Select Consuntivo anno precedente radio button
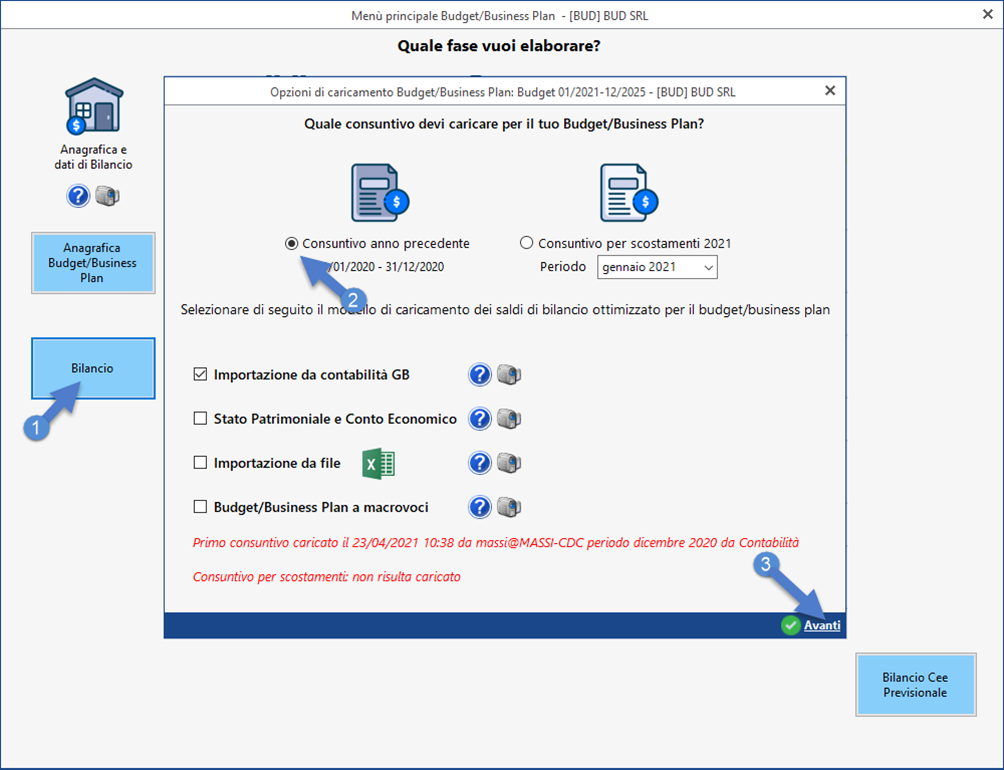1004x770 pixels. pyautogui.click(x=291, y=243)
